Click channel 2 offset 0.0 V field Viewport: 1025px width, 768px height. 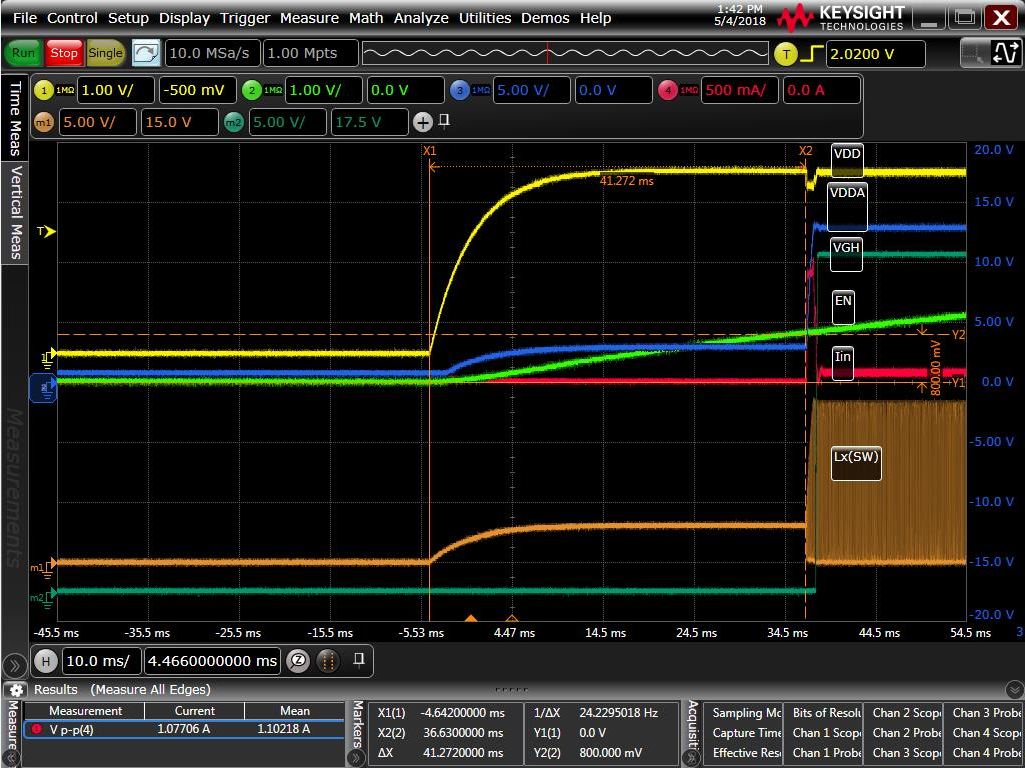405,90
